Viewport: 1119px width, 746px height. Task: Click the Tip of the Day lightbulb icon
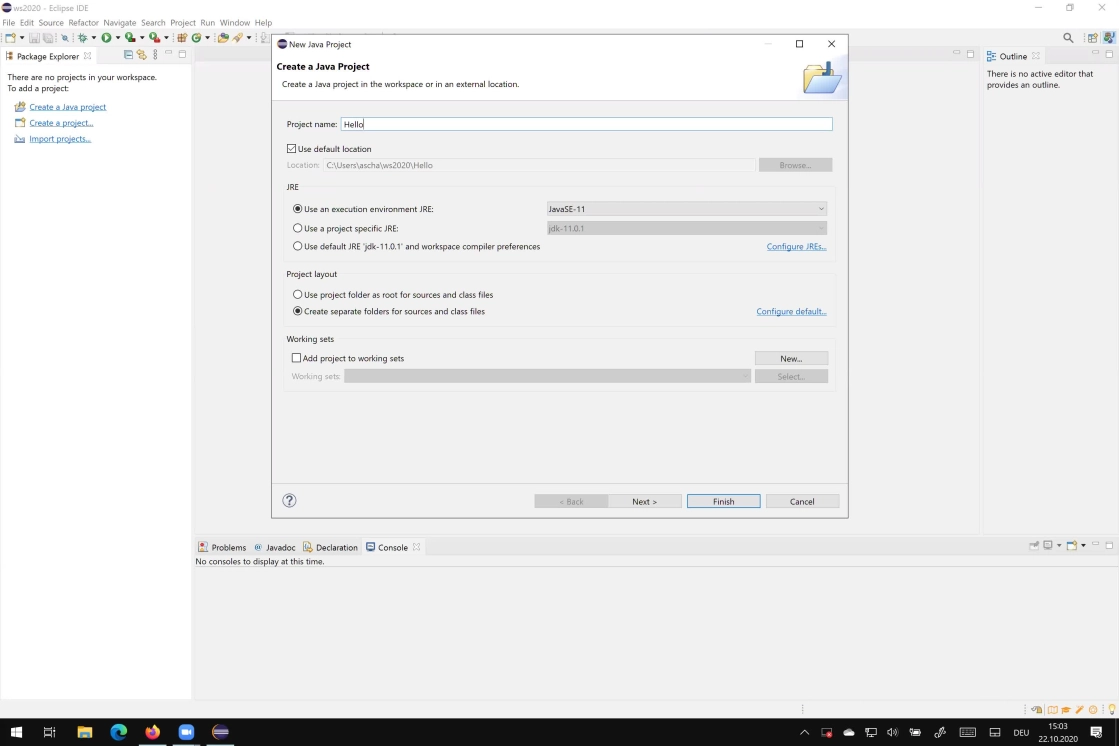(x=1112, y=710)
